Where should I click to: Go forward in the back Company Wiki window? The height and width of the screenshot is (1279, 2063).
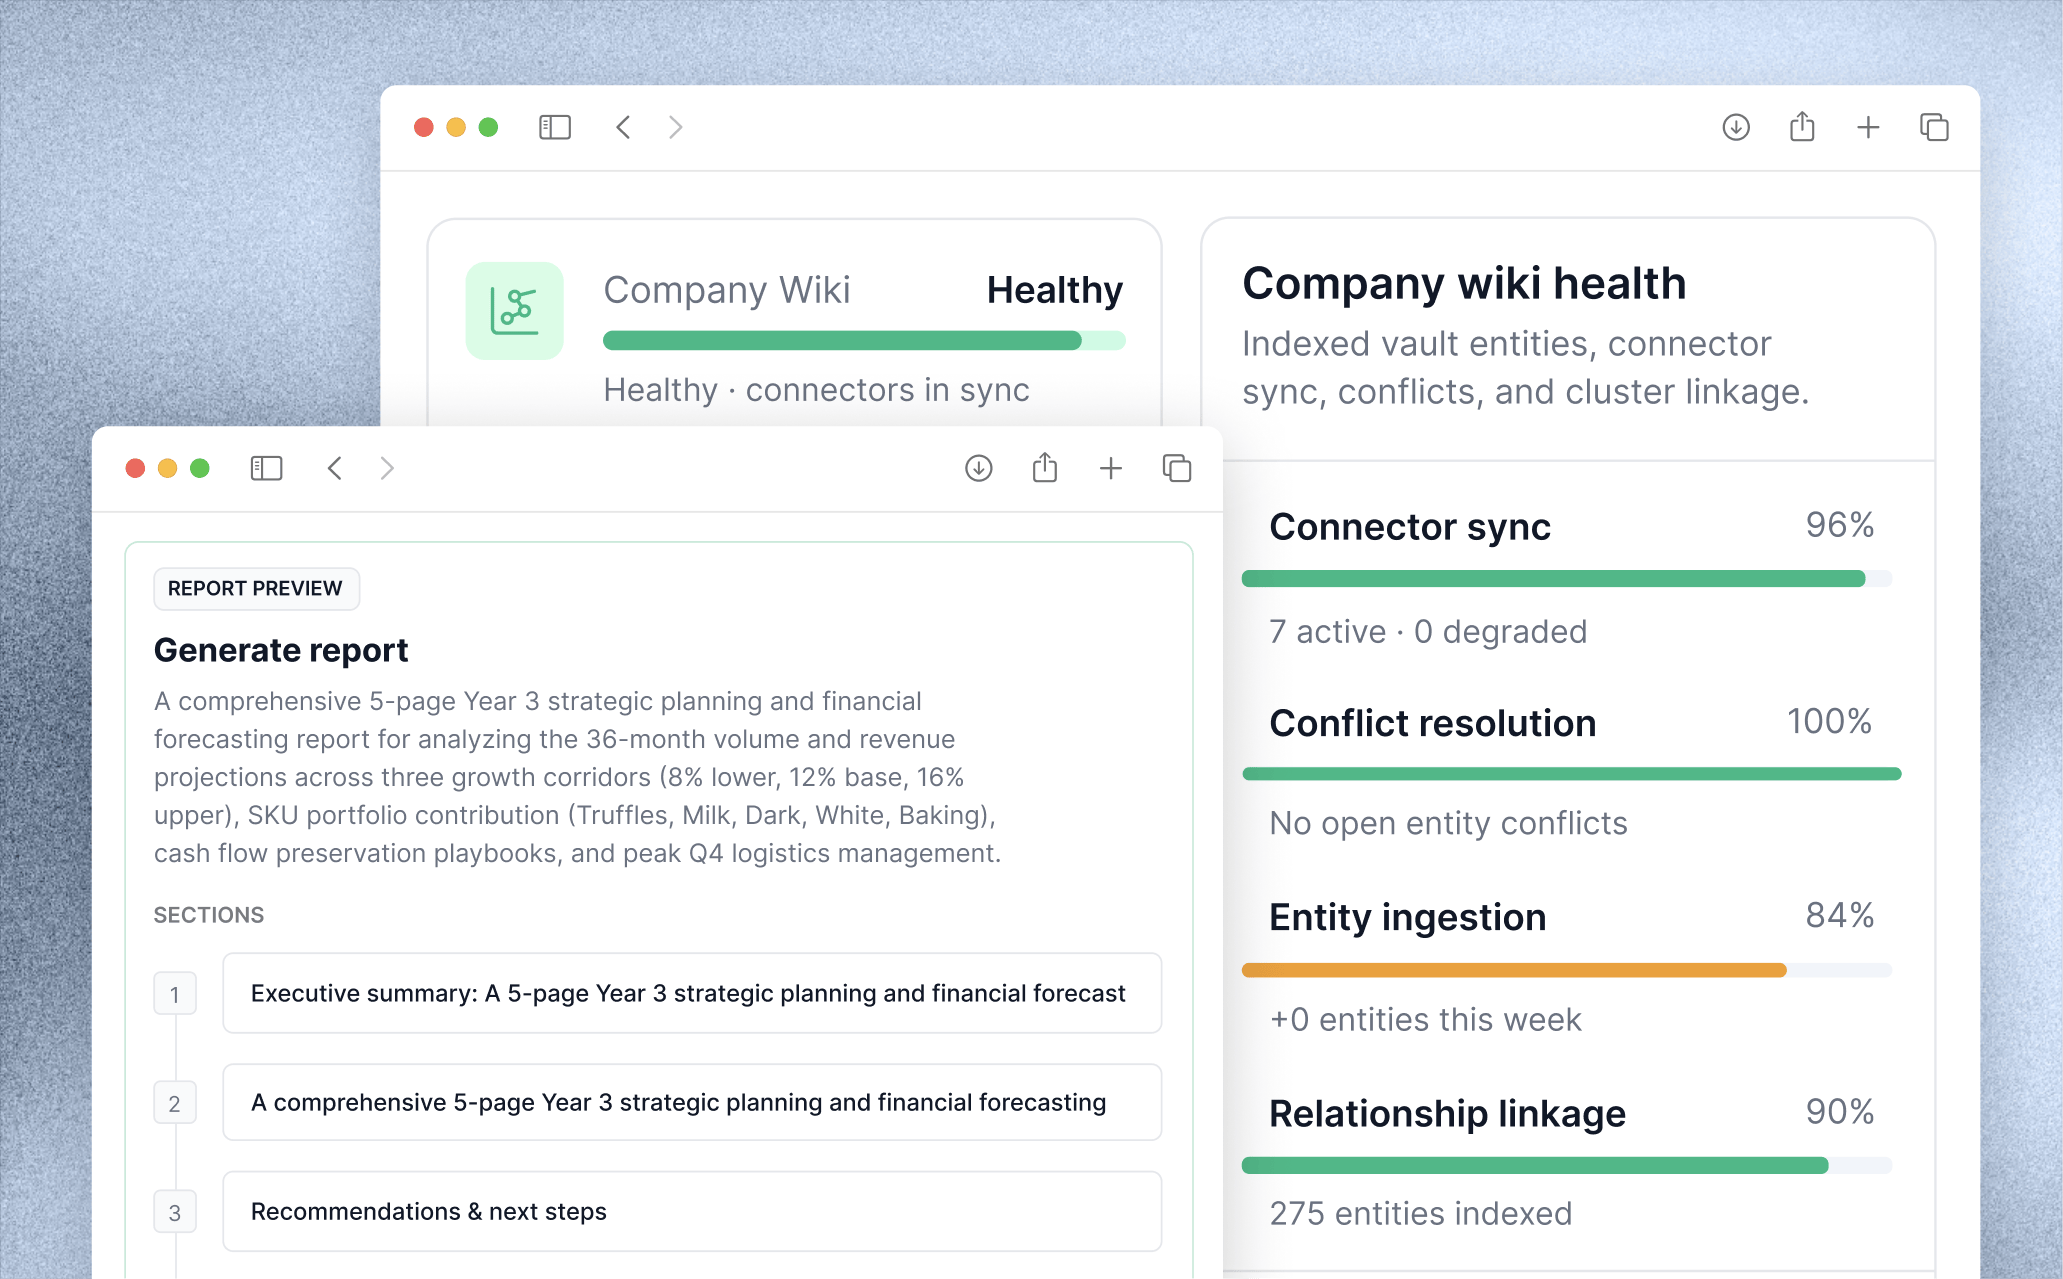click(x=676, y=127)
